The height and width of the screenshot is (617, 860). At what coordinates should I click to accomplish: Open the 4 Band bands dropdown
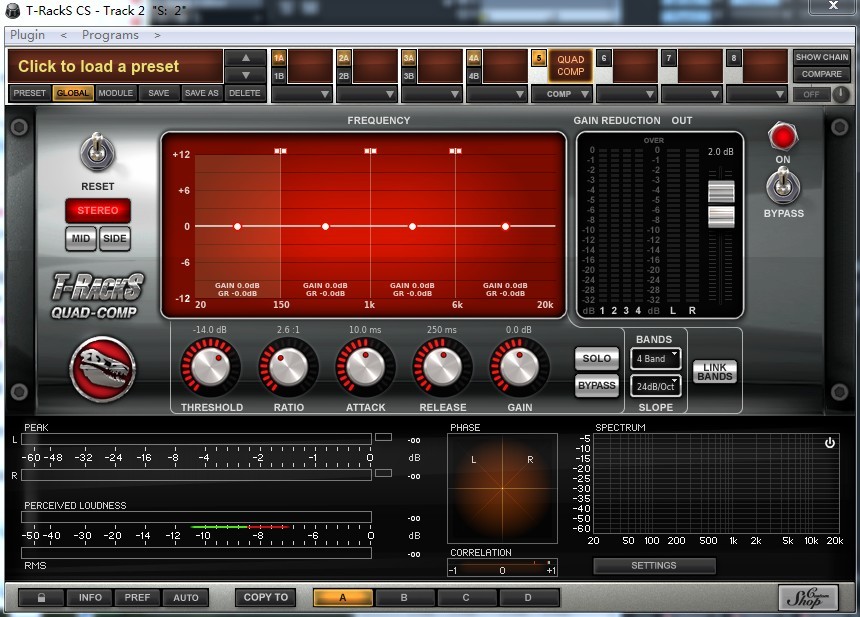[656, 359]
